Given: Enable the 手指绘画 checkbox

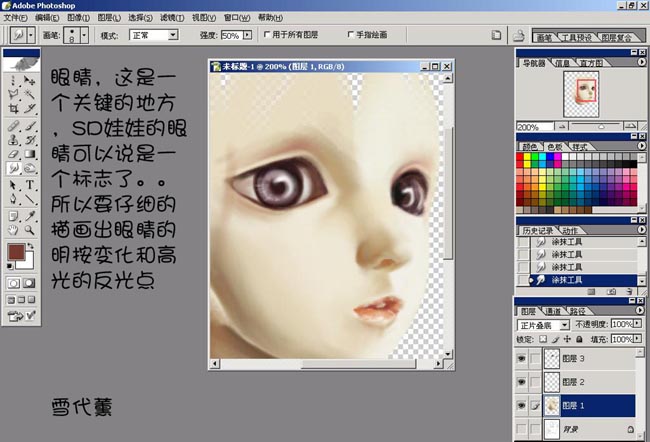Looking at the screenshot, I should click(x=349, y=35).
